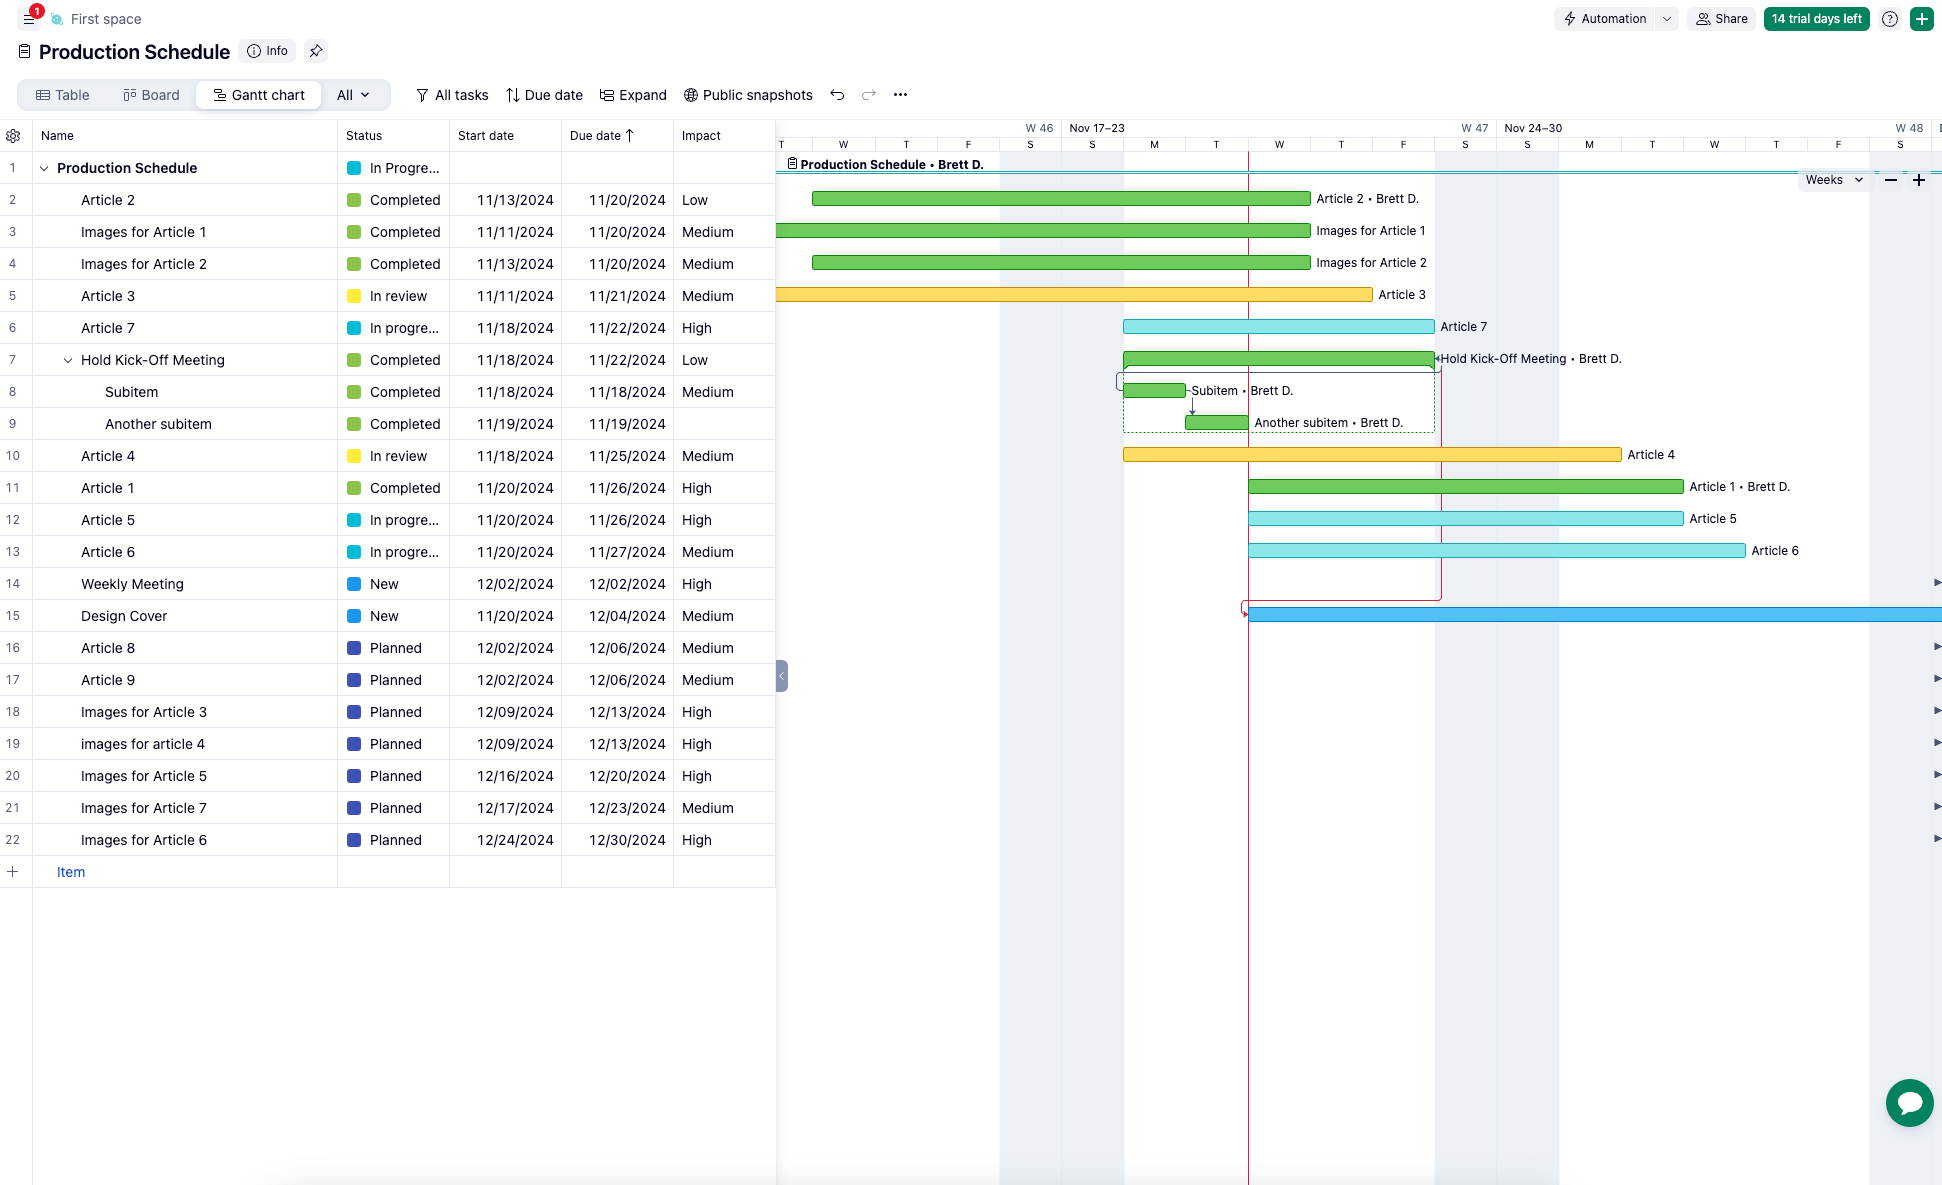Open the Automation dropdown arrow

click(1666, 18)
